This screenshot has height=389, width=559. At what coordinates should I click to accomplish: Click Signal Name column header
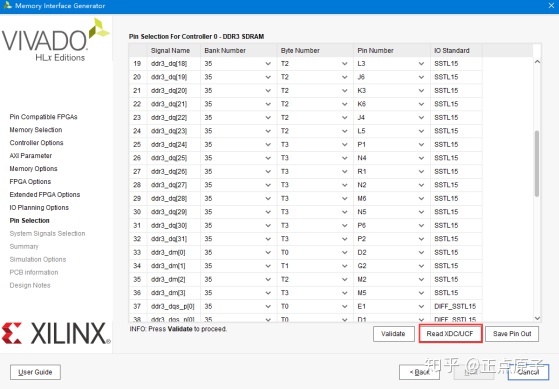(174, 50)
